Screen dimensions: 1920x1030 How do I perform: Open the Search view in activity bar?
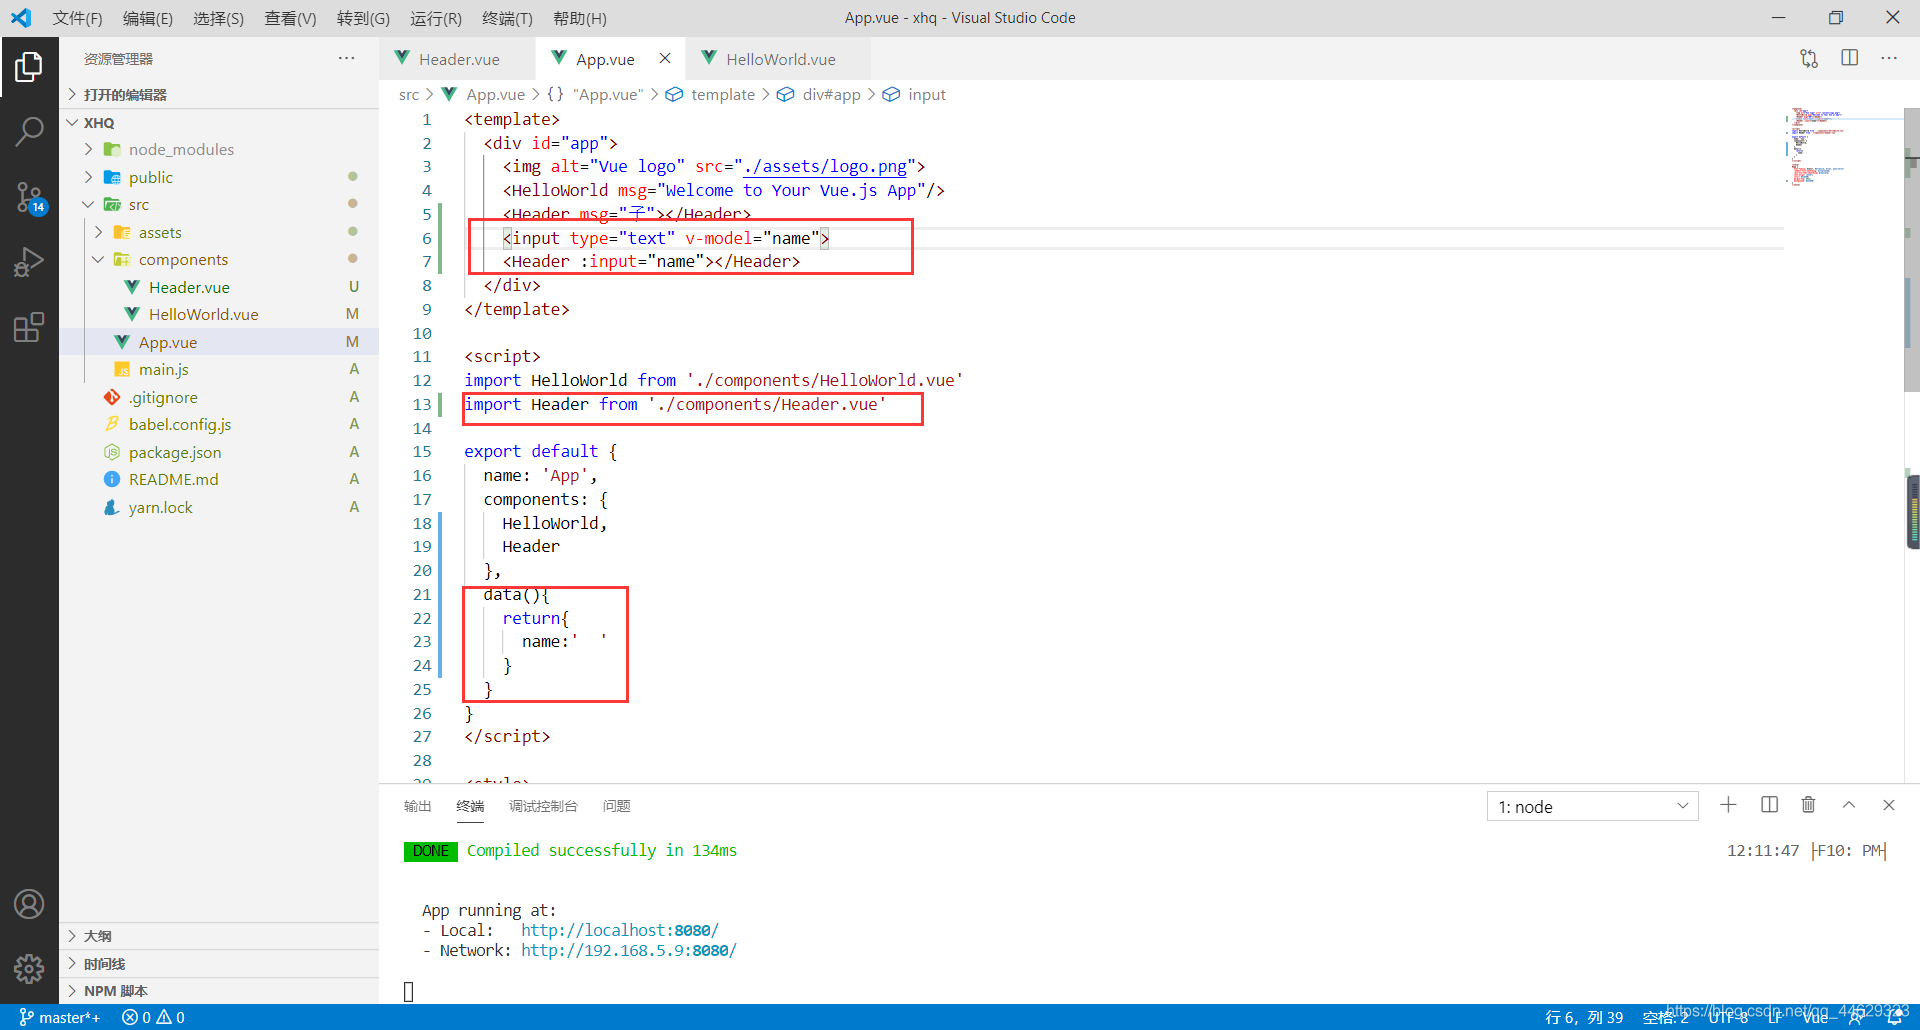[29, 131]
